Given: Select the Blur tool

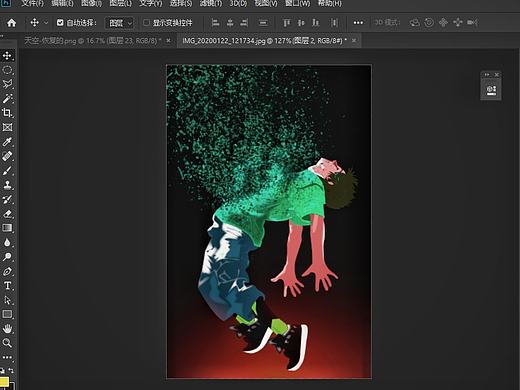Looking at the screenshot, I should (x=7, y=242).
